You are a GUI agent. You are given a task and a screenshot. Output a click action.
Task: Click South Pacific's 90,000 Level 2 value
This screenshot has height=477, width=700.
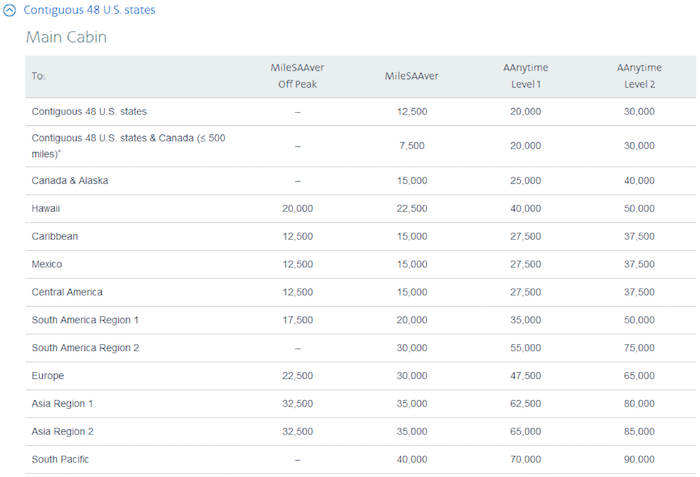coord(639,460)
